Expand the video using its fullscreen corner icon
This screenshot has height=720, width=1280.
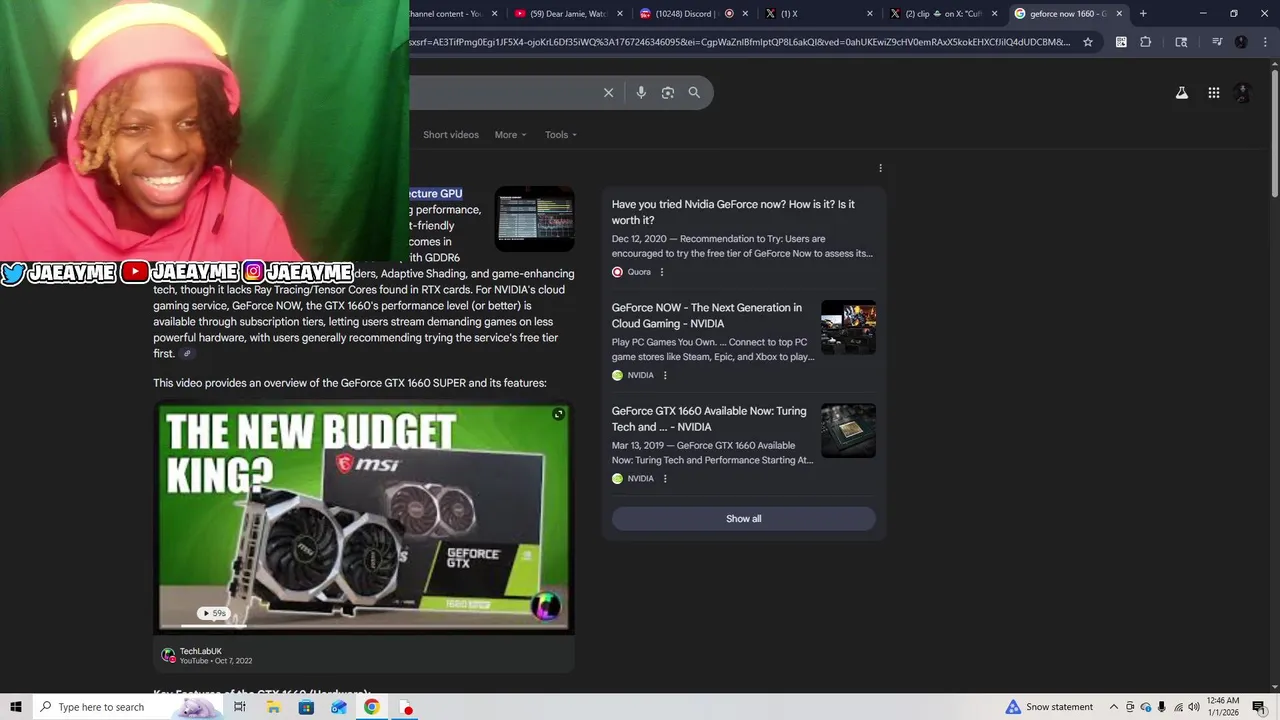(x=558, y=414)
